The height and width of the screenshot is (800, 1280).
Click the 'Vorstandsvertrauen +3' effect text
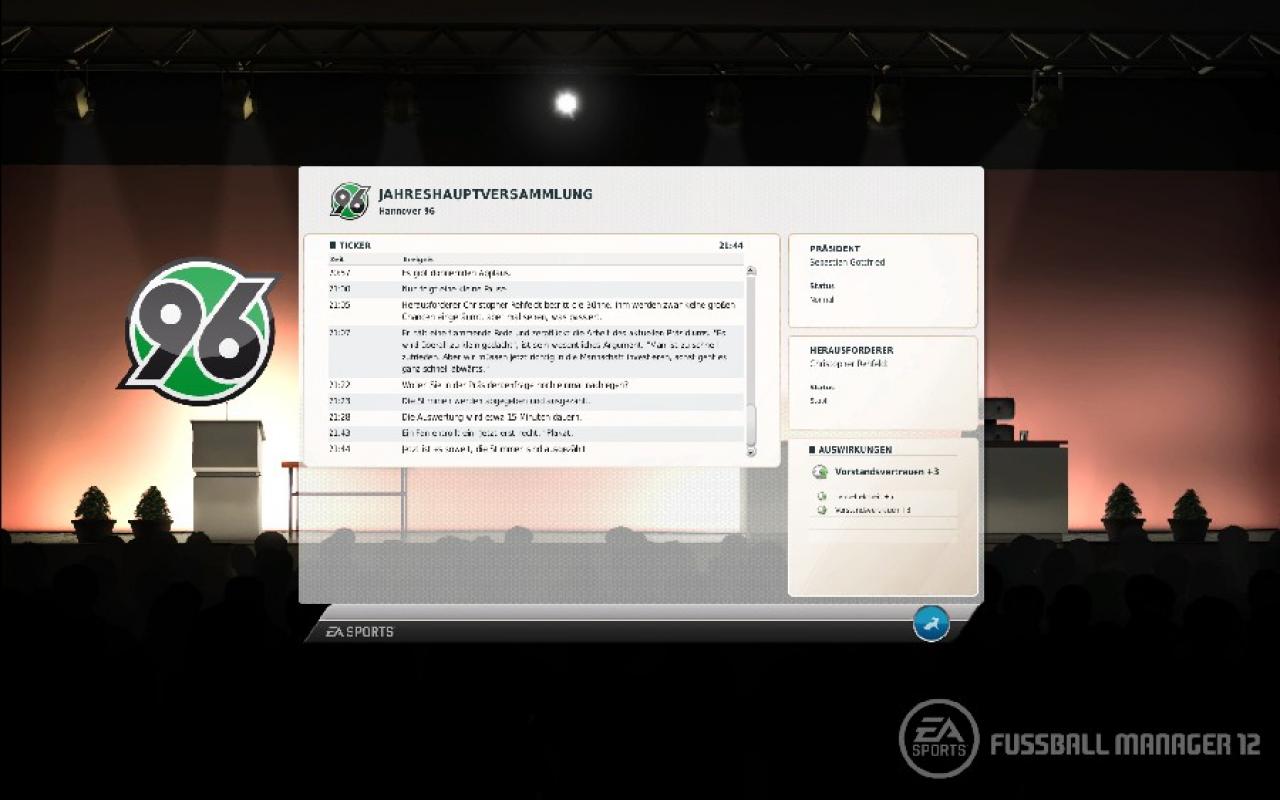click(887, 472)
